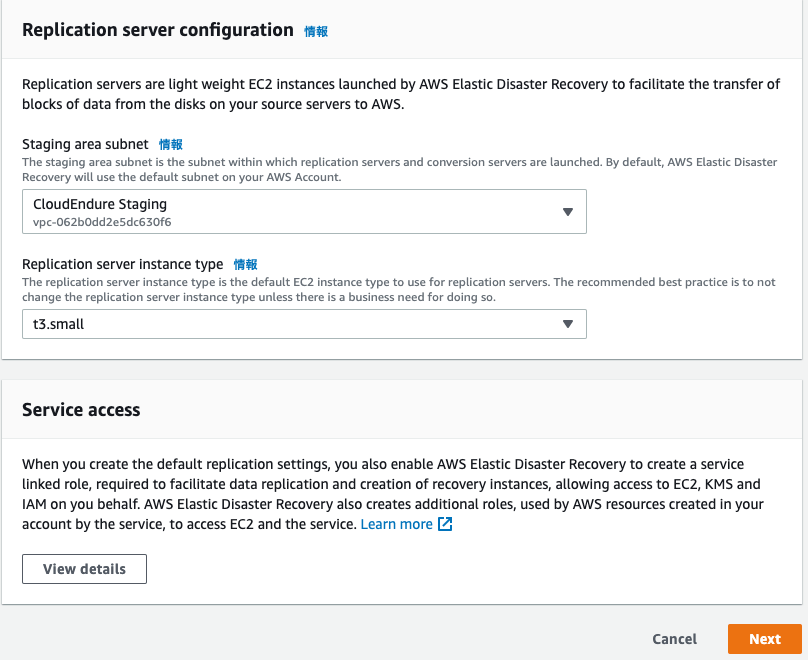The image size is (808, 660).
Task: Cancel the replication settings wizard
Action: click(x=674, y=639)
